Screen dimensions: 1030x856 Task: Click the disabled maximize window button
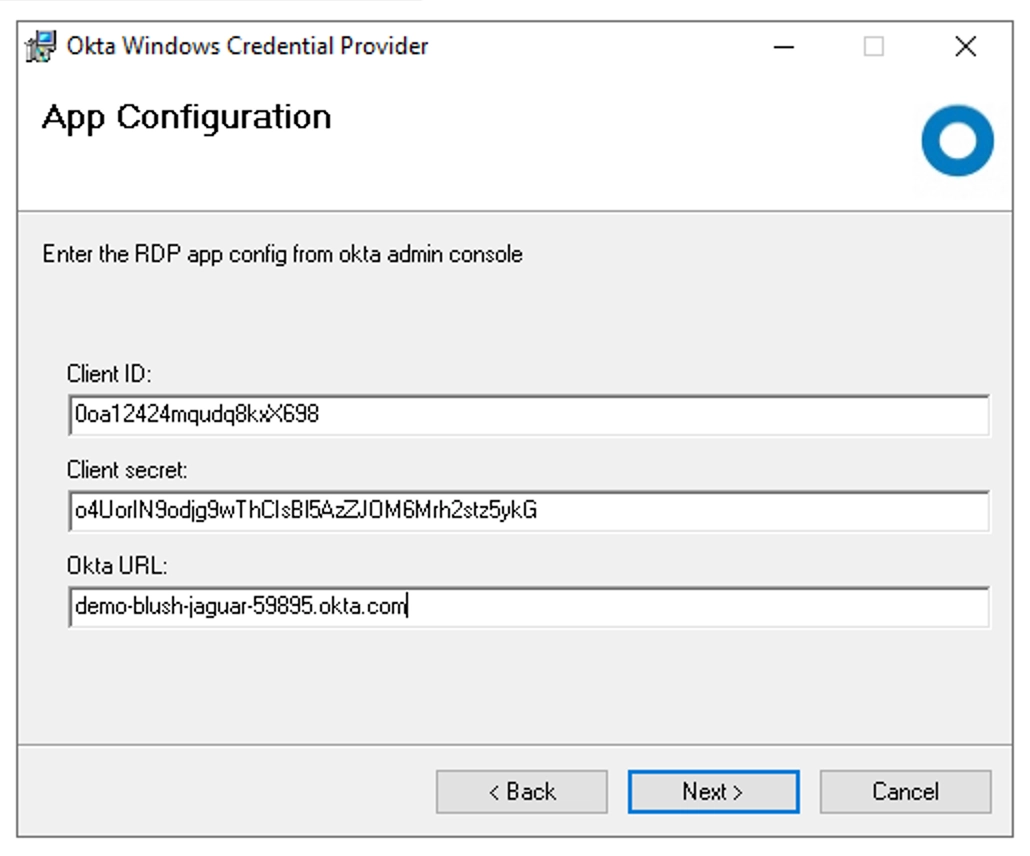(874, 47)
